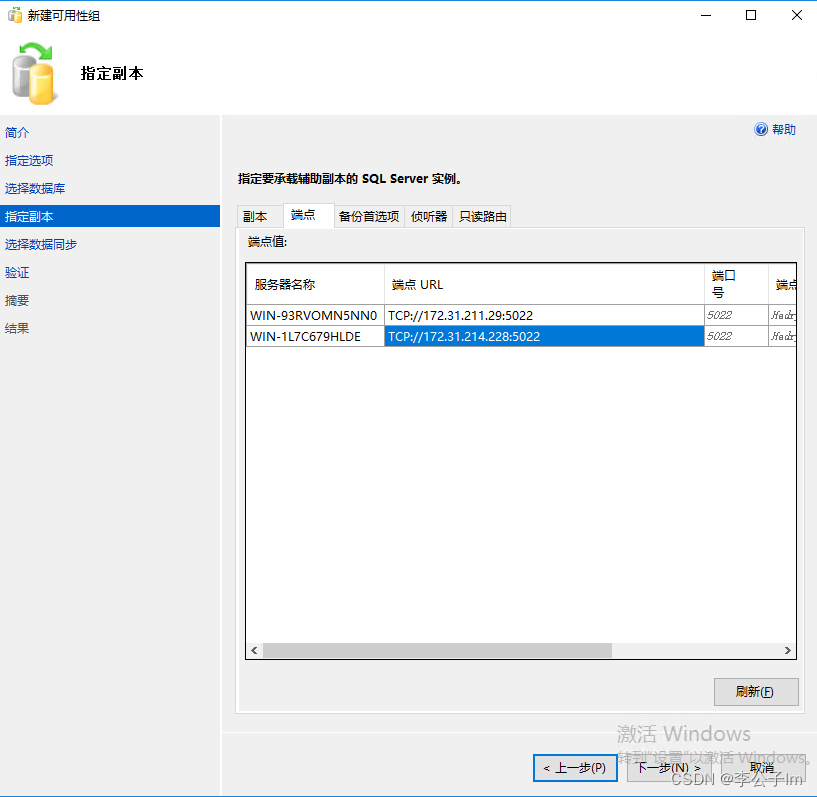Click the 下一步(N) next button
Viewport: 817px width, 797px height.
(669, 768)
